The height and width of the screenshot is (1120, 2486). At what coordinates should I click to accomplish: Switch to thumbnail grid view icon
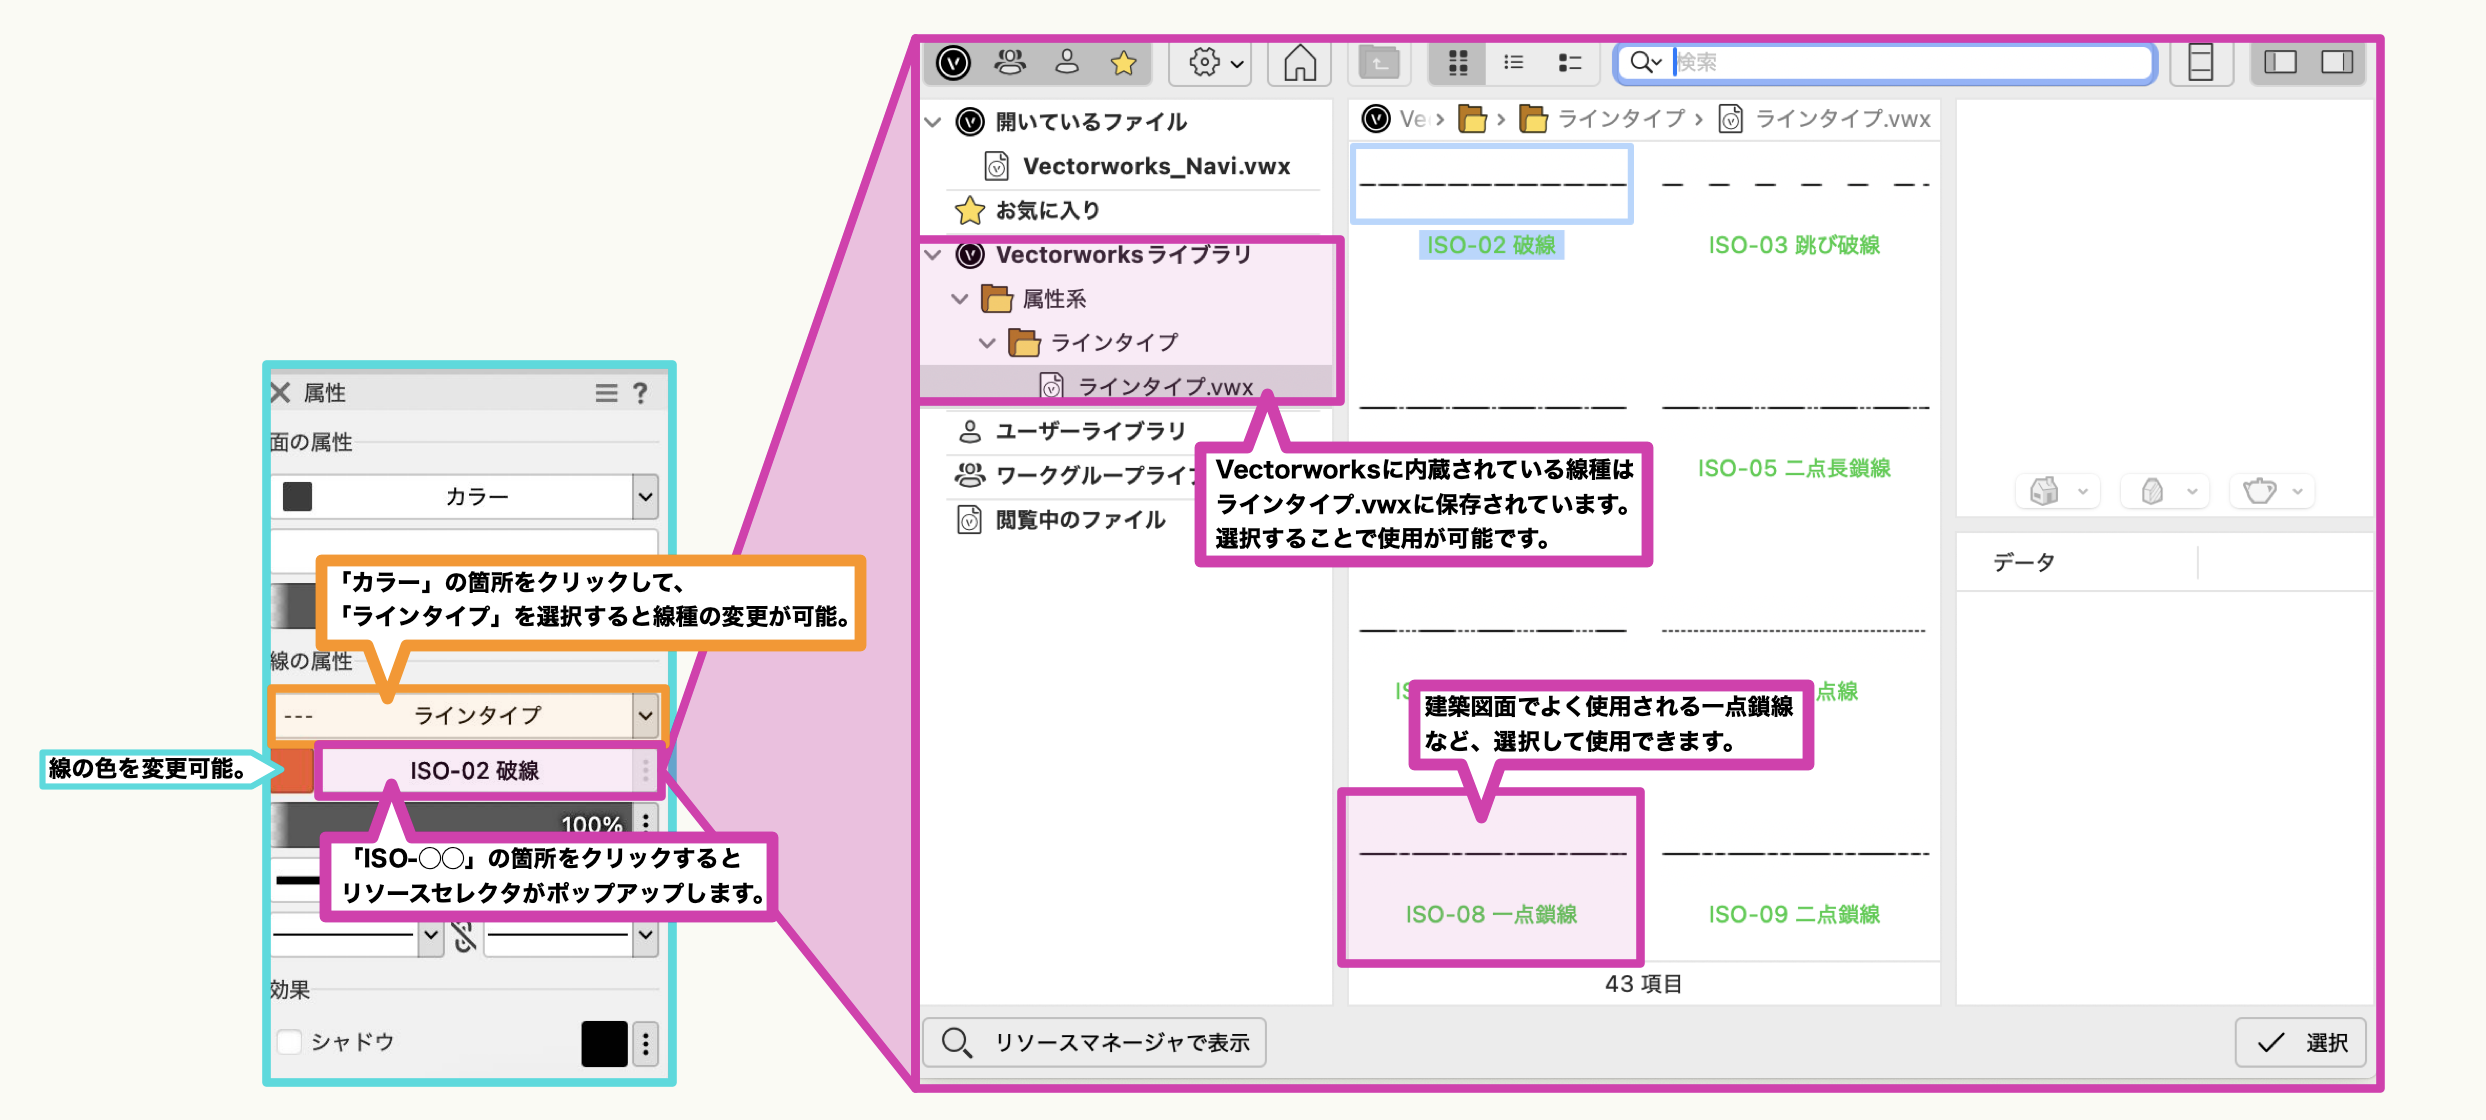[1458, 63]
